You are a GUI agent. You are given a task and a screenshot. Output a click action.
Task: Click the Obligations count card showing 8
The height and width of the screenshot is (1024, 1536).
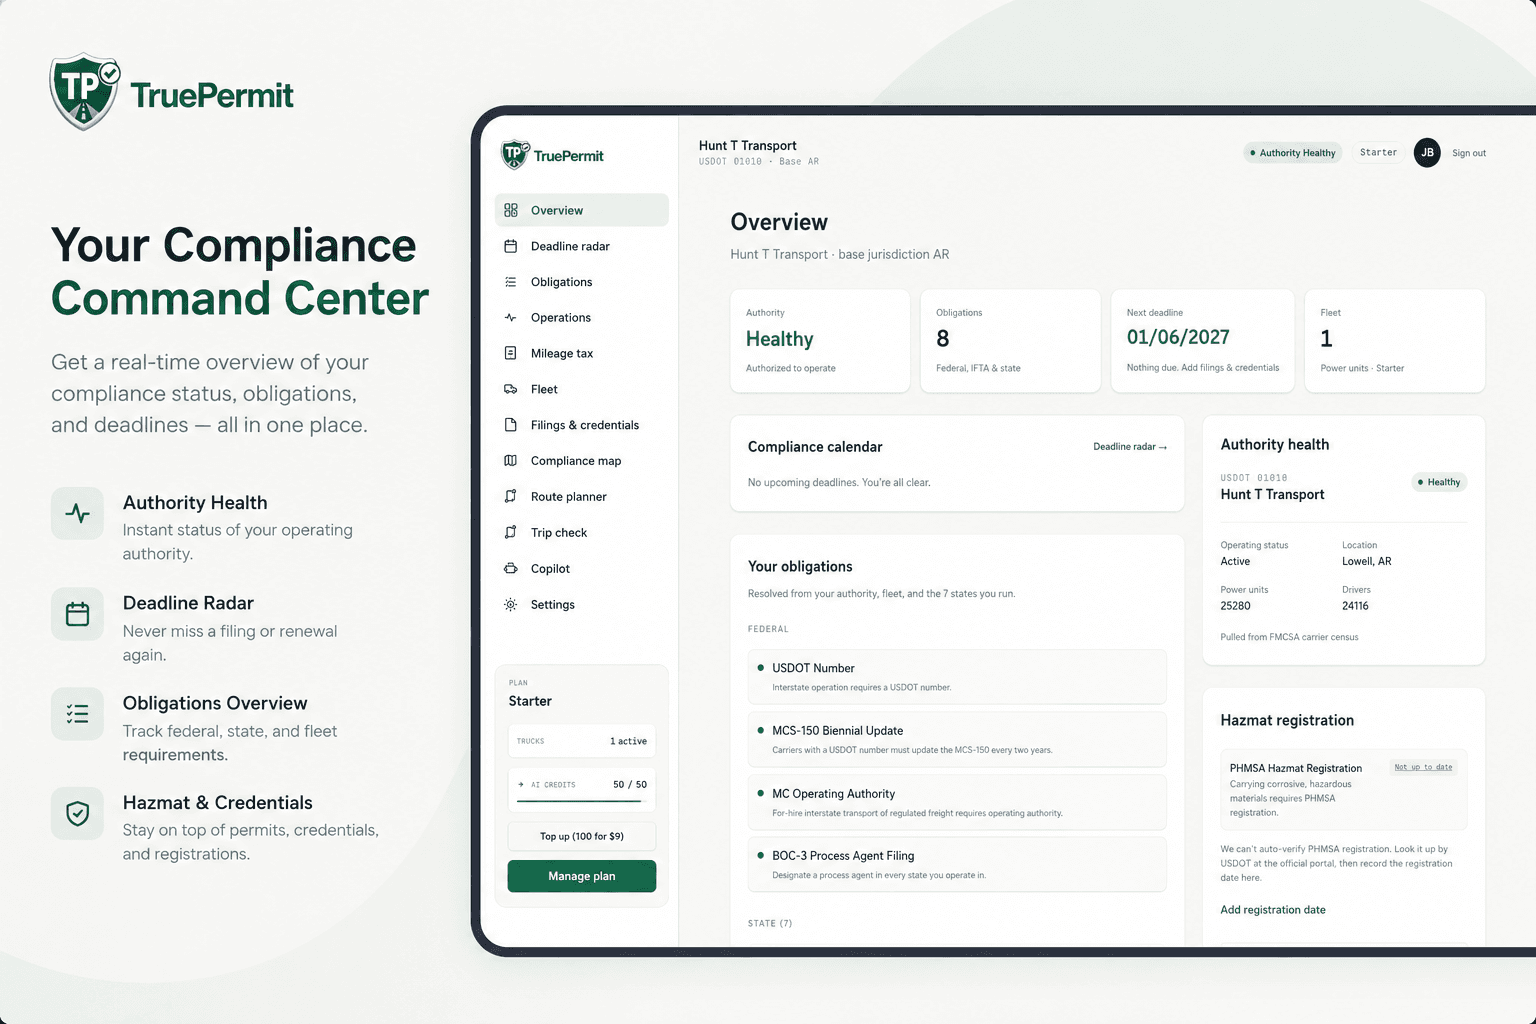(1010, 341)
